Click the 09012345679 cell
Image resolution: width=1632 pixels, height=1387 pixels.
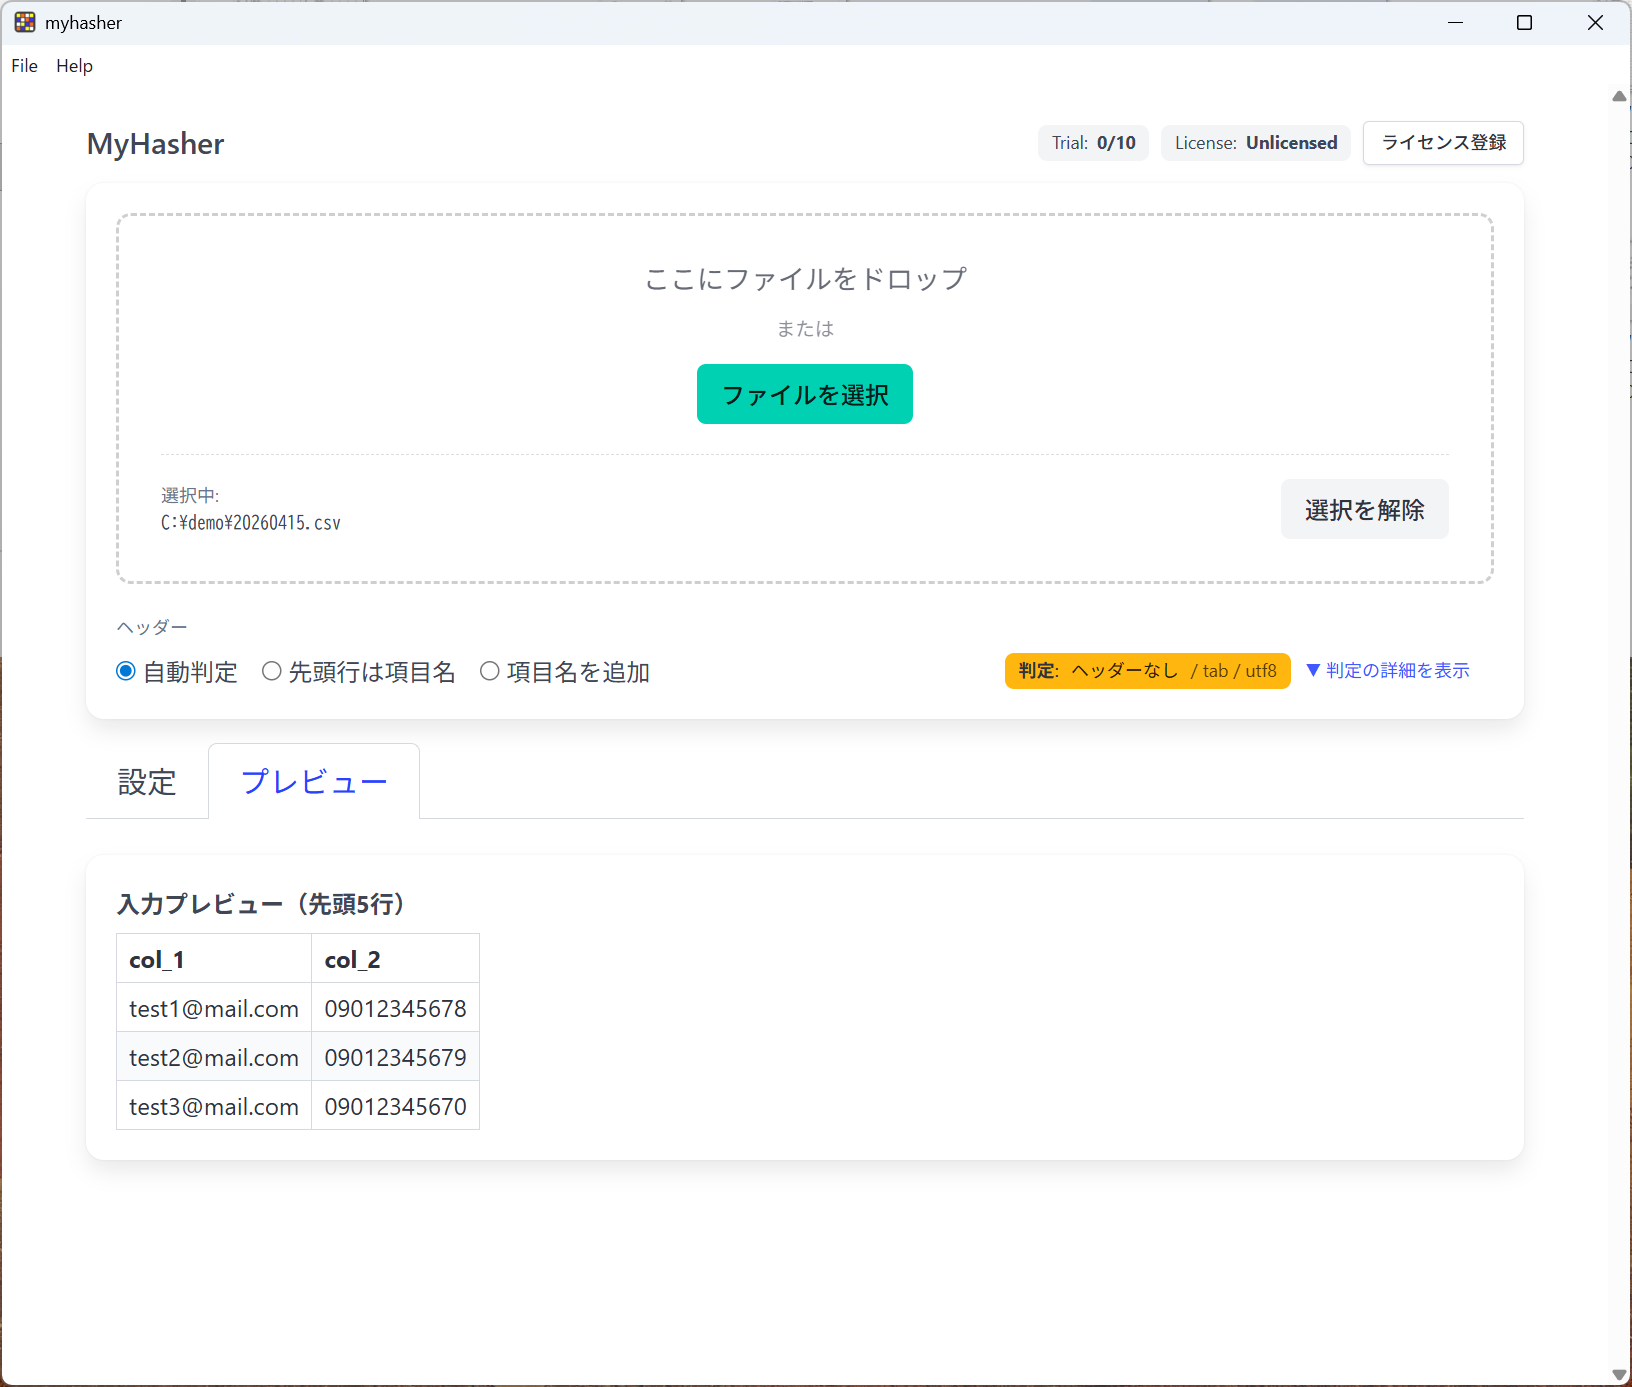pyautogui.click(x=396, y=1057)
